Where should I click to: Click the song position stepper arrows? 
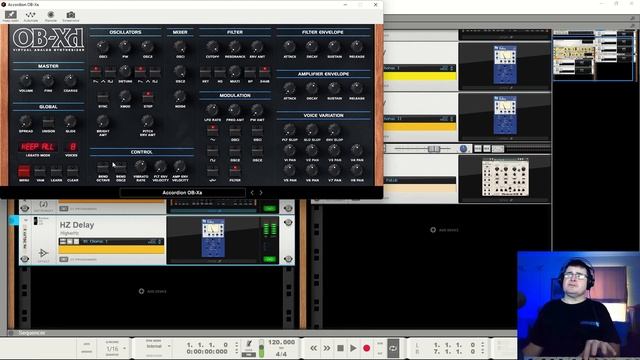[236, 348]
